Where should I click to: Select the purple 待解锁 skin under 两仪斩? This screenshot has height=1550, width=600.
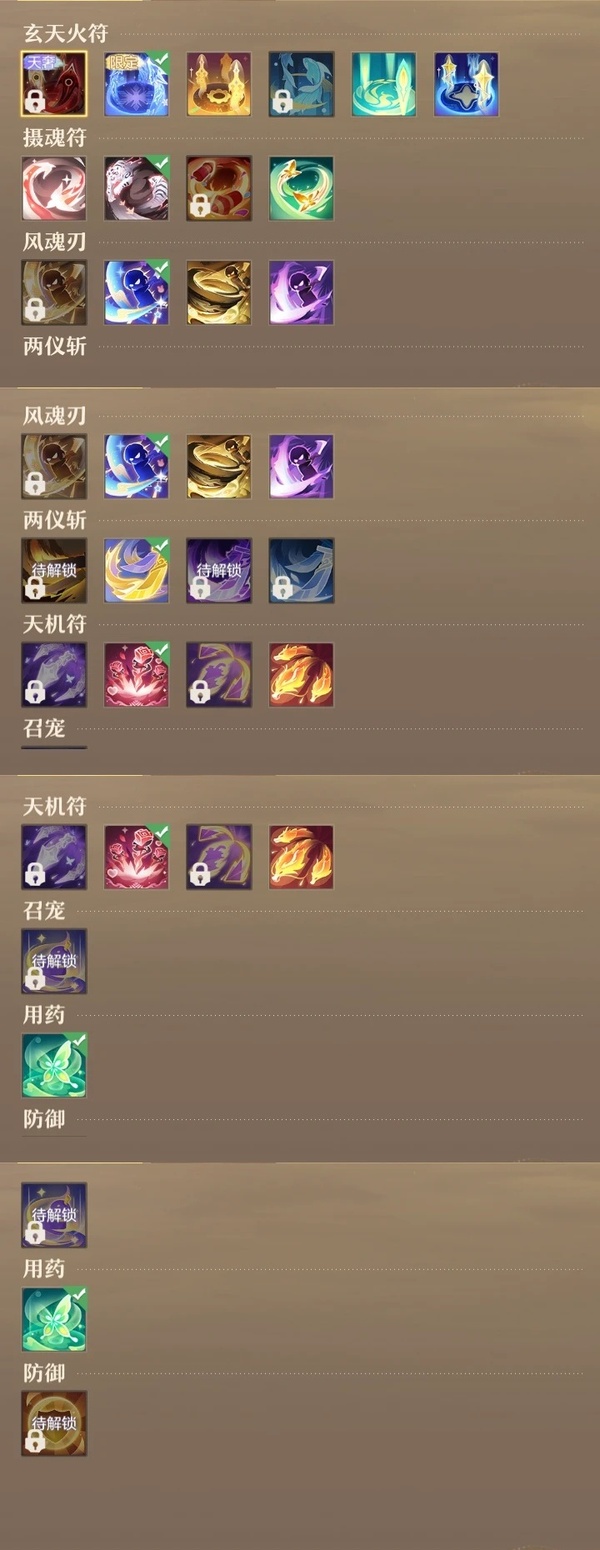click(218, 570)
